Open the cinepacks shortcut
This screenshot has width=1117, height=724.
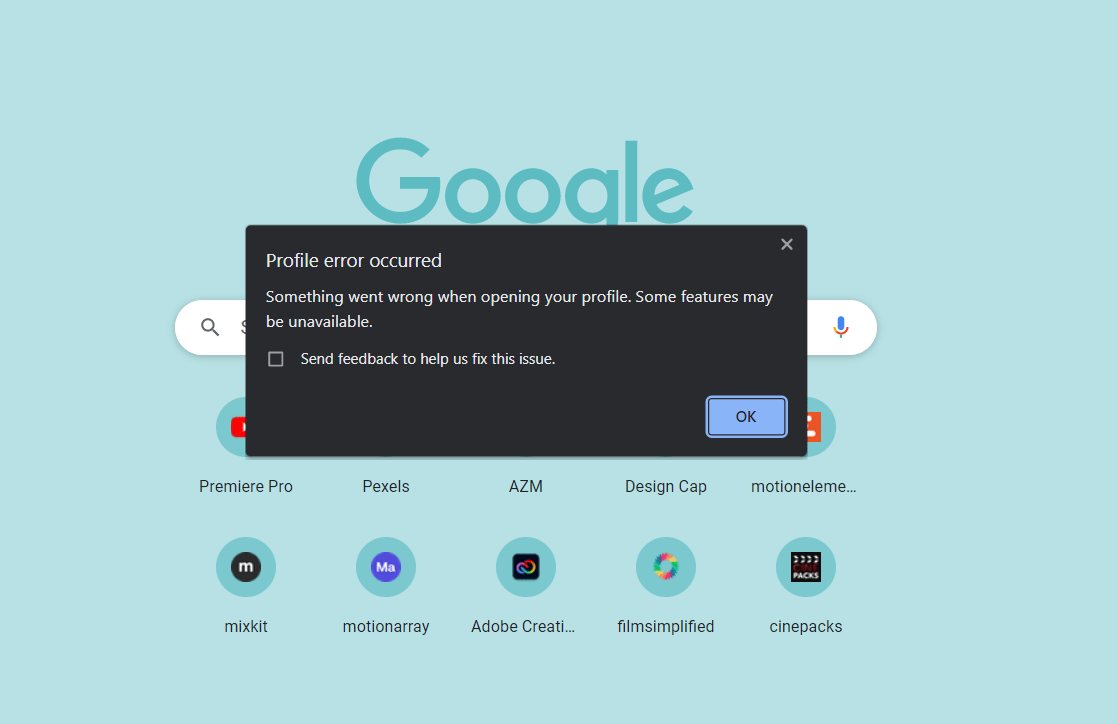pyautogui.click(x=806, y=566)
